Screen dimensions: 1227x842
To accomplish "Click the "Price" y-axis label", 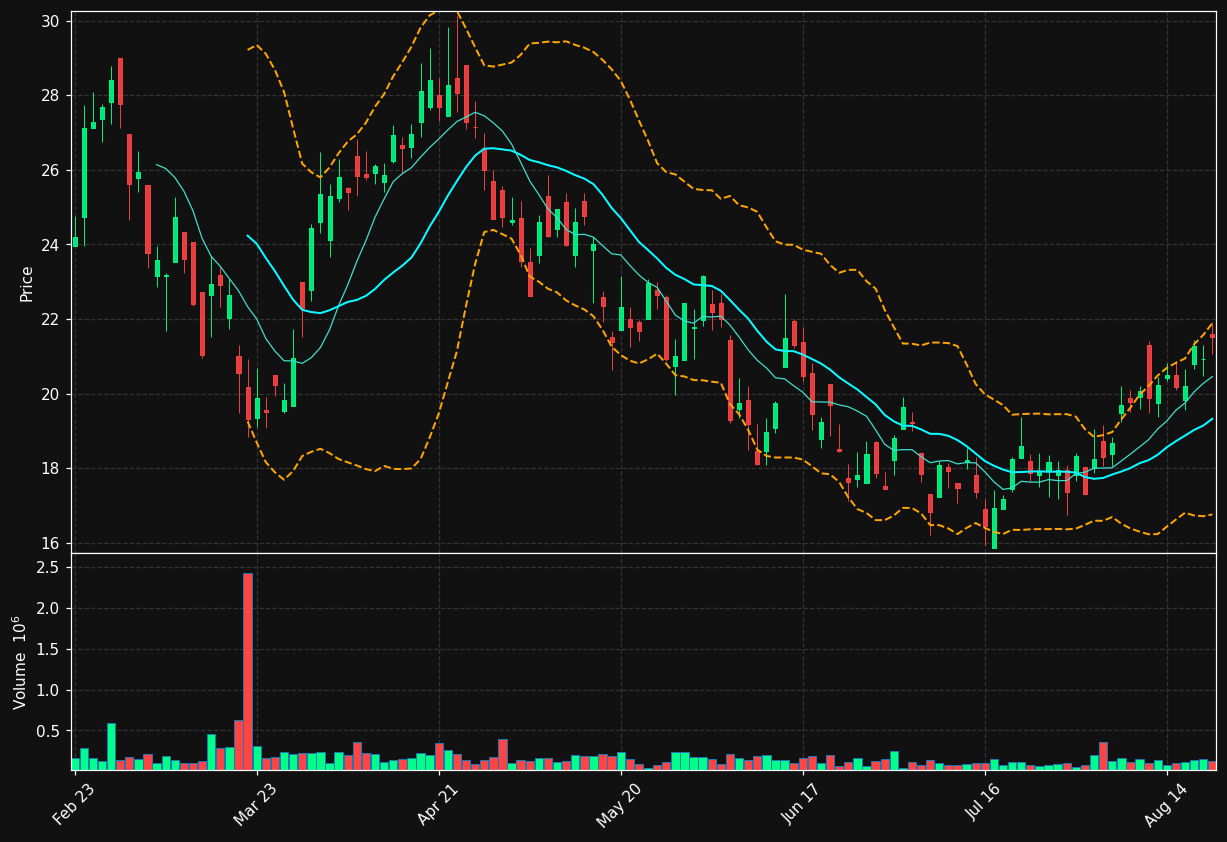I will click(x=26, y=283).
